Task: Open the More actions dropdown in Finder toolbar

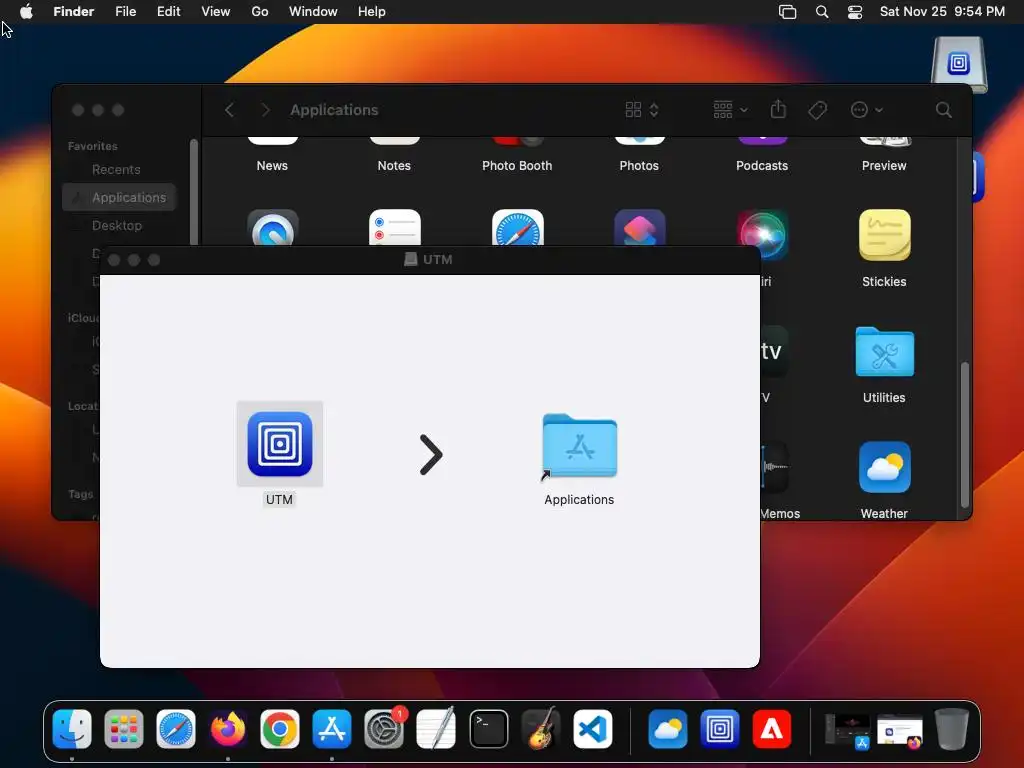Action: point(866,110)
